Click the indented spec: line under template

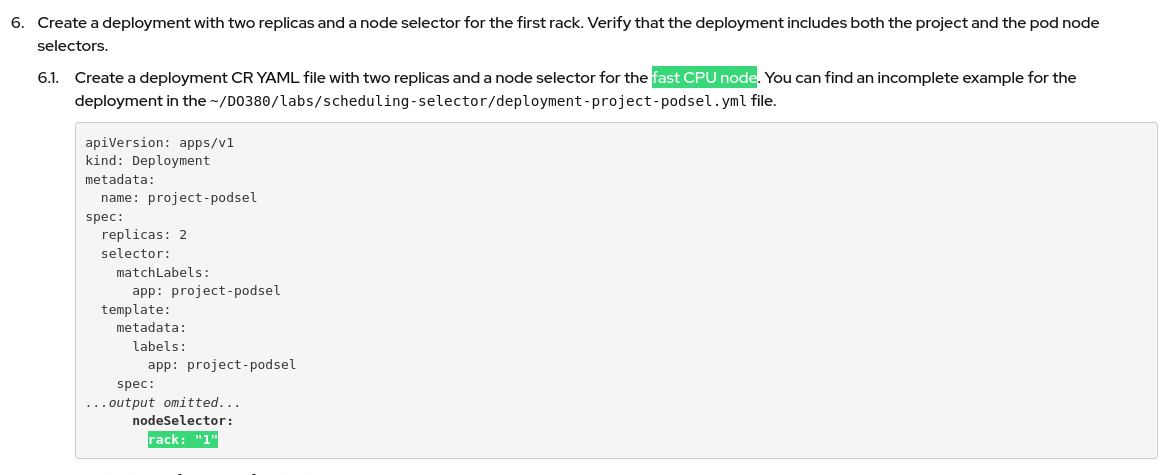(x=136, y=384)
